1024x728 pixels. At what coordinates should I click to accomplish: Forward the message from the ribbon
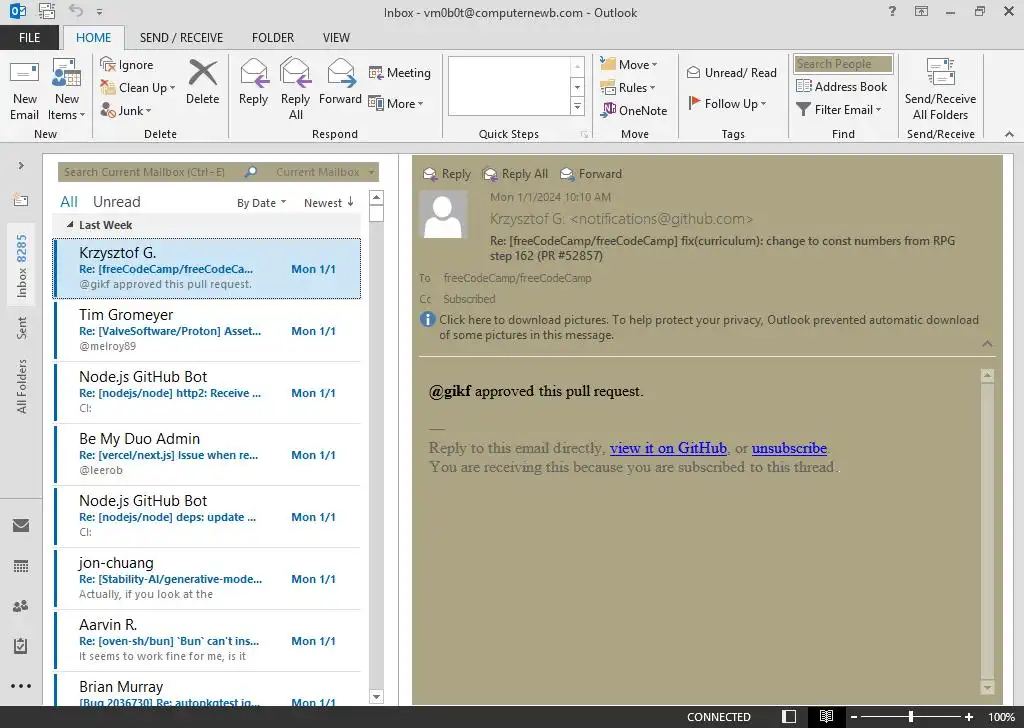click(340, 82)
